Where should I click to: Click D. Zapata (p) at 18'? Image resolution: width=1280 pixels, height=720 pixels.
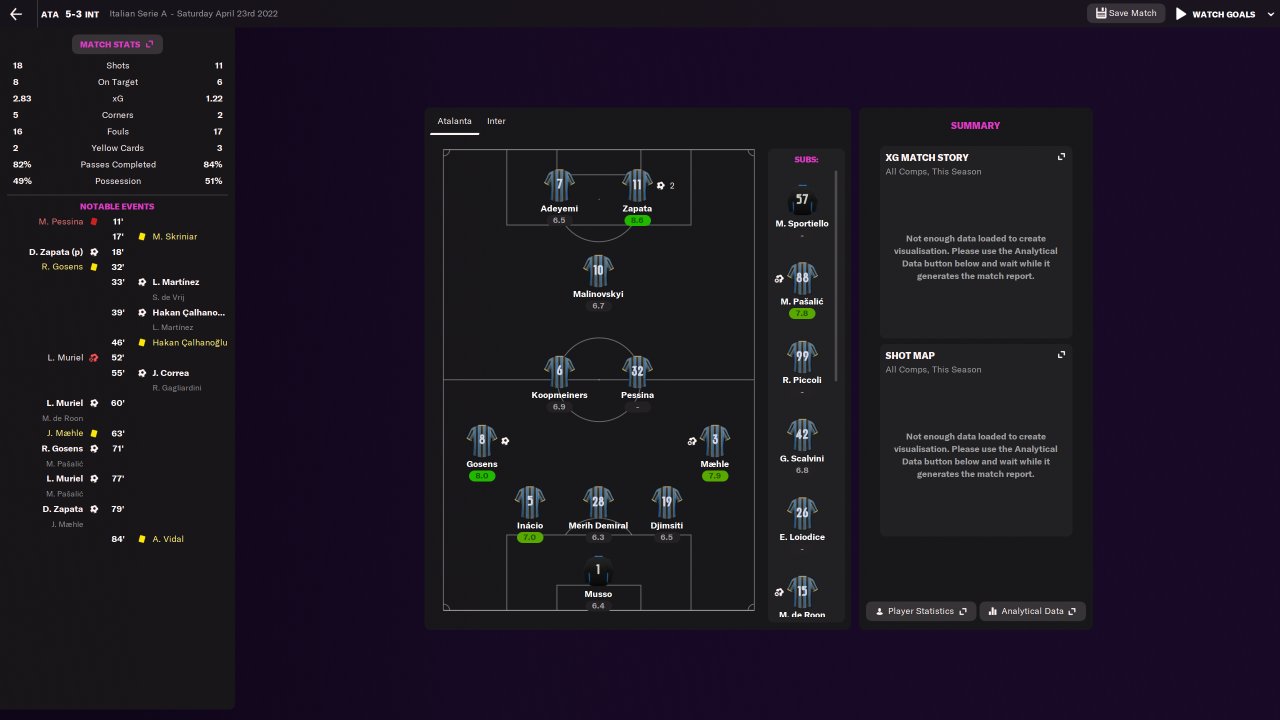(x=56, y=252)
